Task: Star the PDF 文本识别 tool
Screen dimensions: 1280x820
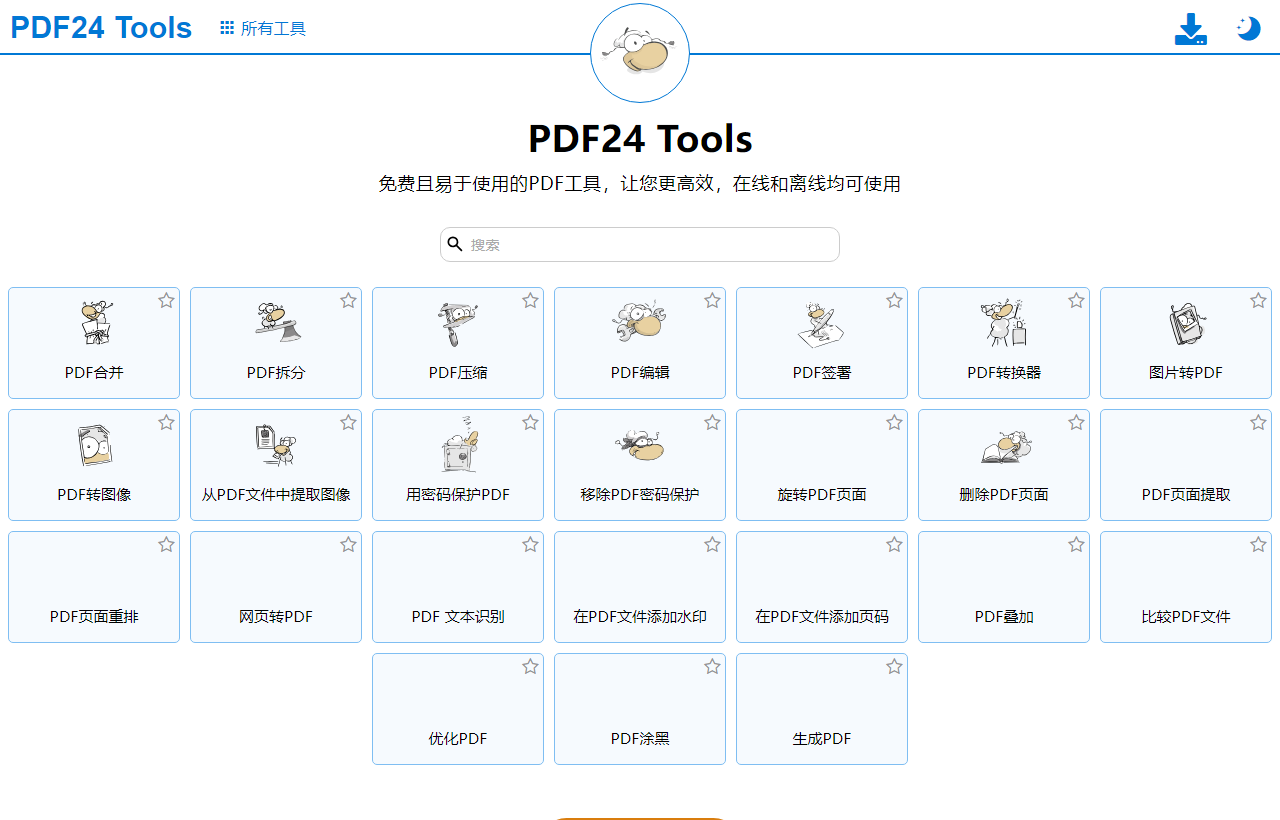Action: pos(530,544)
